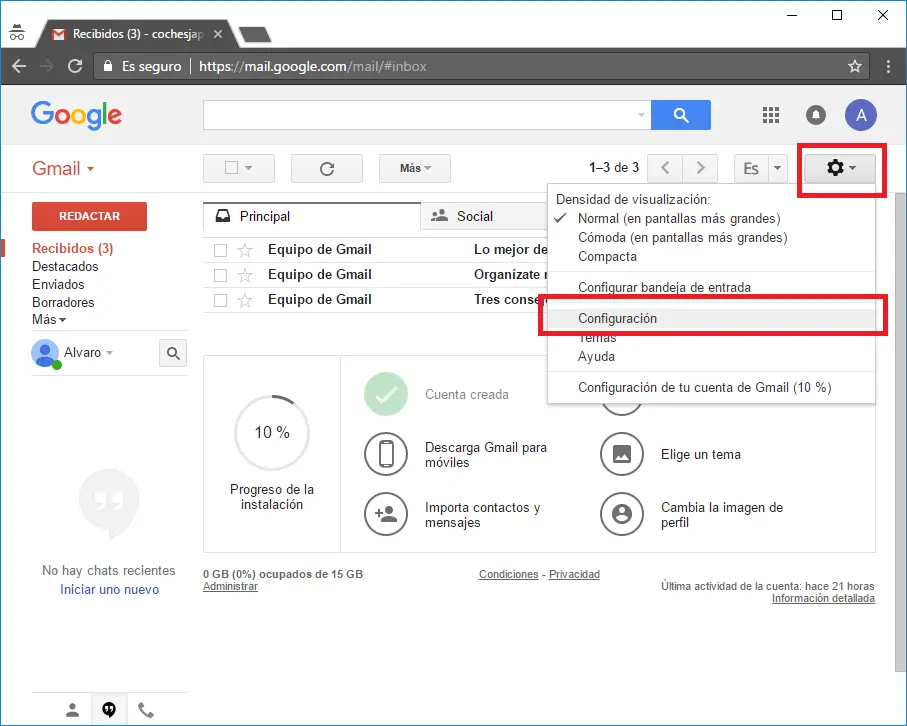Click the blue search magnifier button
This screenshot has height=726, width=907.
pos(681,115)
